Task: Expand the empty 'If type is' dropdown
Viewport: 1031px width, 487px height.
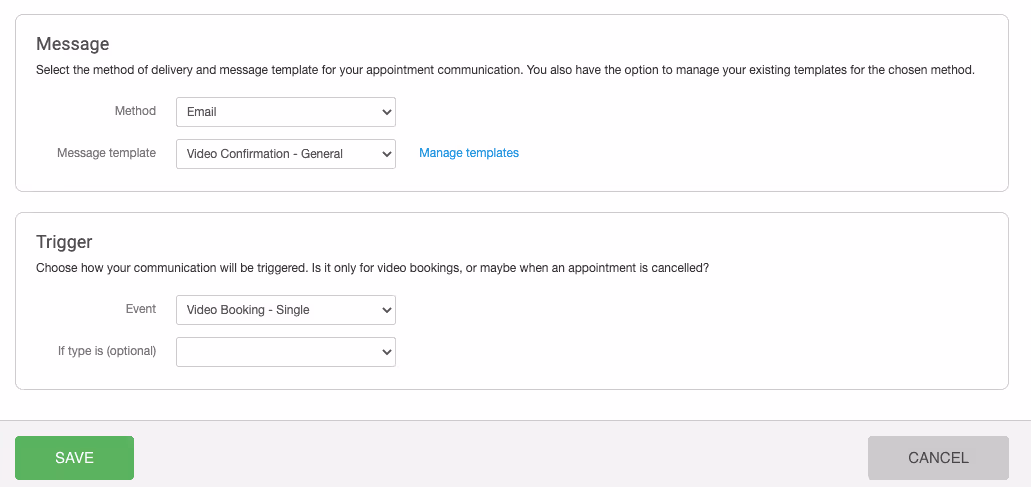Action: 285,352
